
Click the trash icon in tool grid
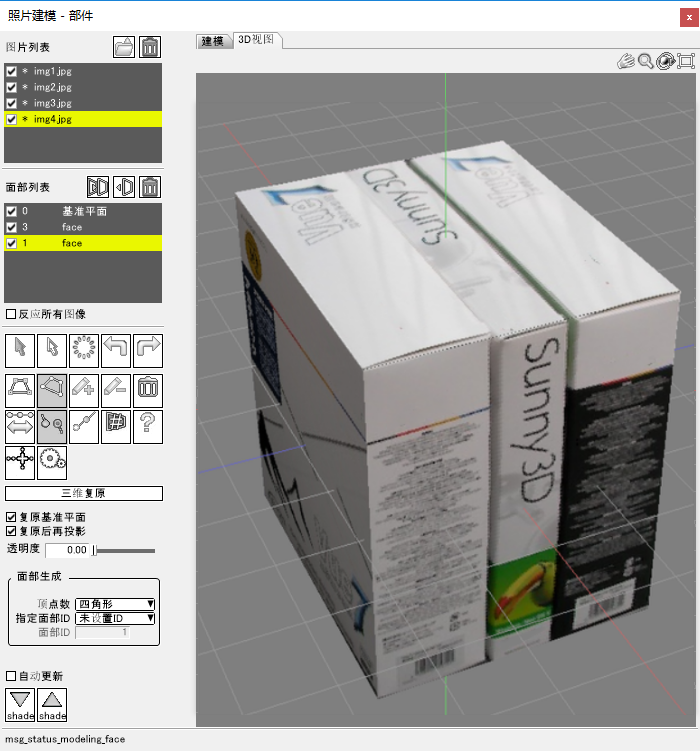148,390
